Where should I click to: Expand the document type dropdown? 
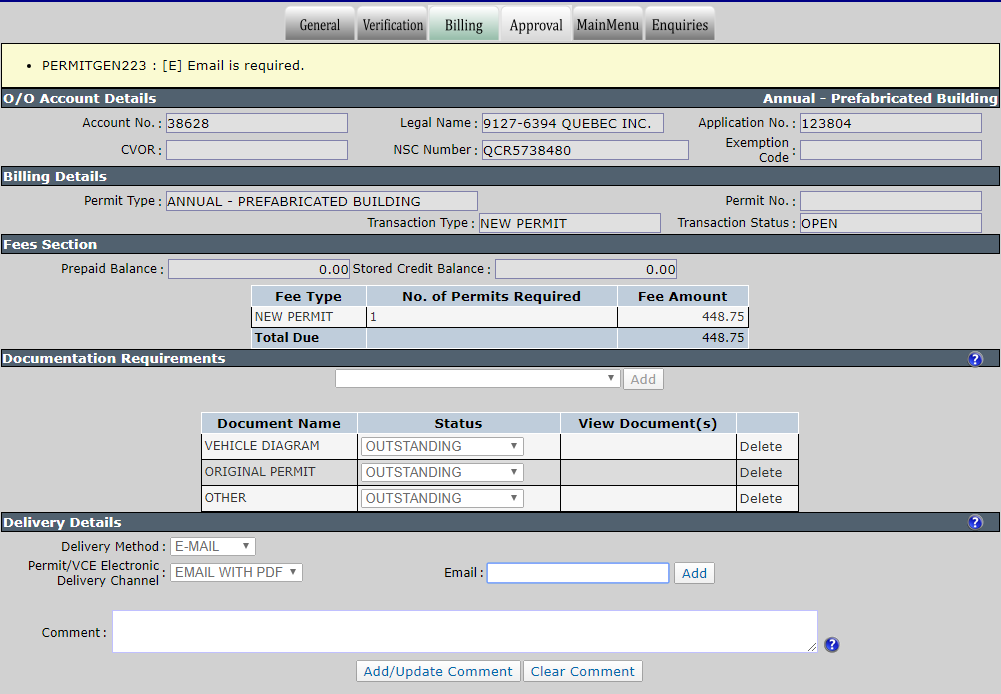478,379
